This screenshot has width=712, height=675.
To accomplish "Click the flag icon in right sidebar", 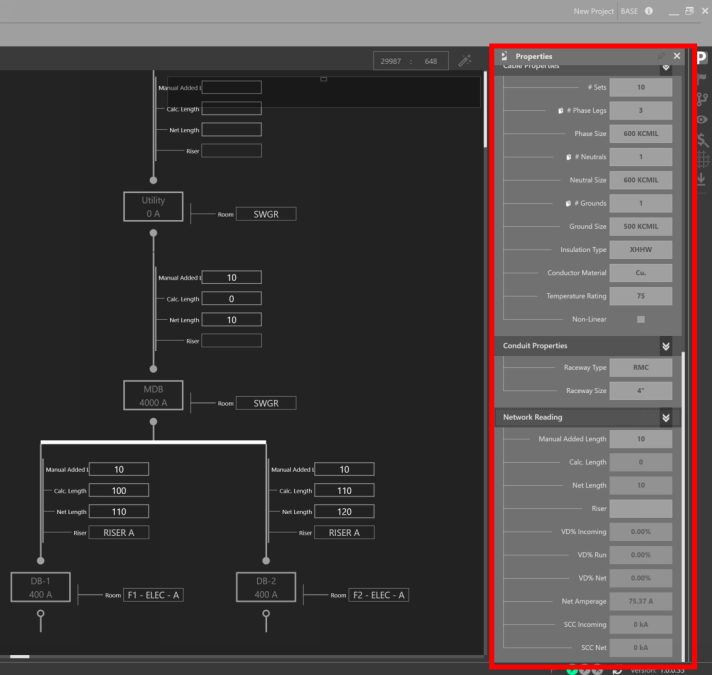I will pyautogui.click(x=702, y=78).
